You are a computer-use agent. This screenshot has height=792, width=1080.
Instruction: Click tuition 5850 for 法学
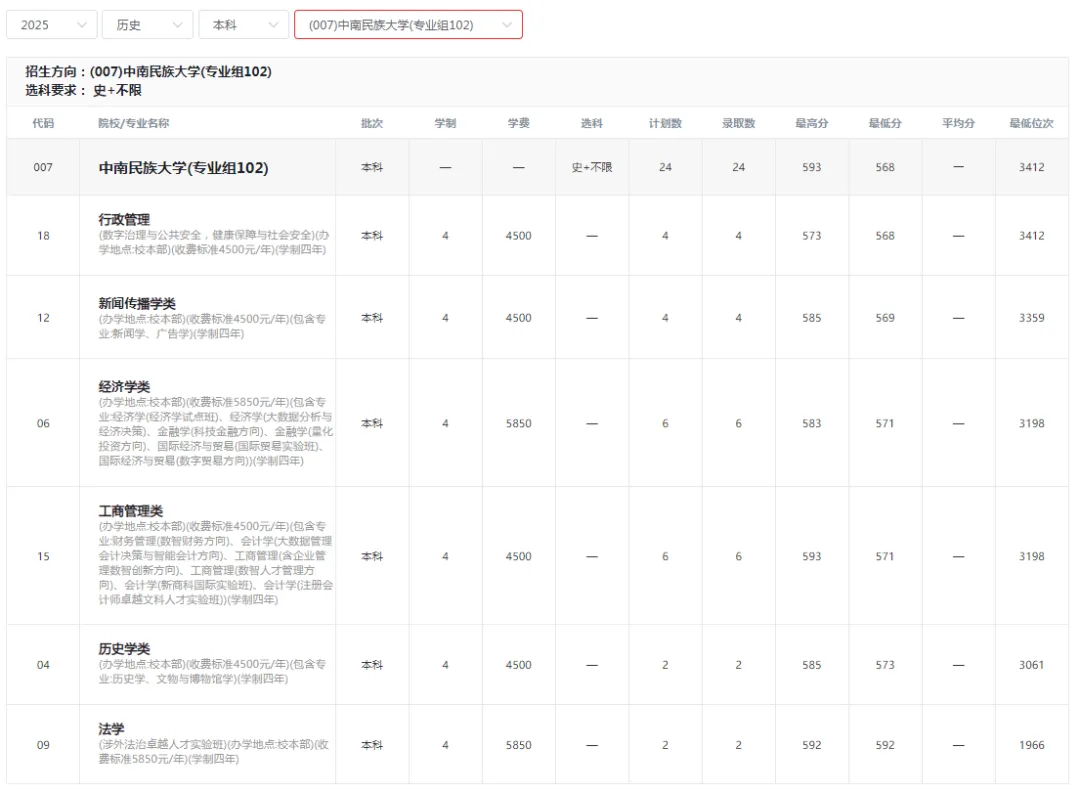coord(519,744)
